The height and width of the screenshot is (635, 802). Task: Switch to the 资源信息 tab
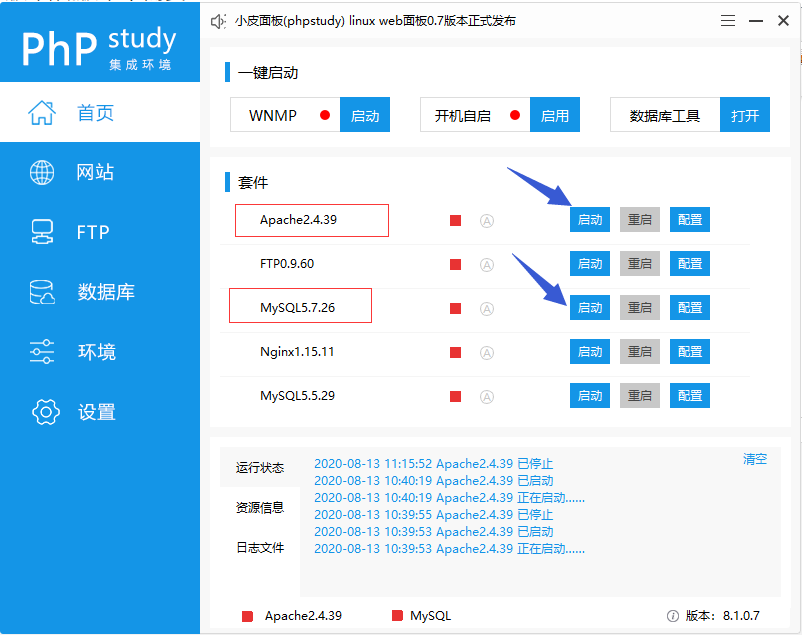[x=260, y=507]
